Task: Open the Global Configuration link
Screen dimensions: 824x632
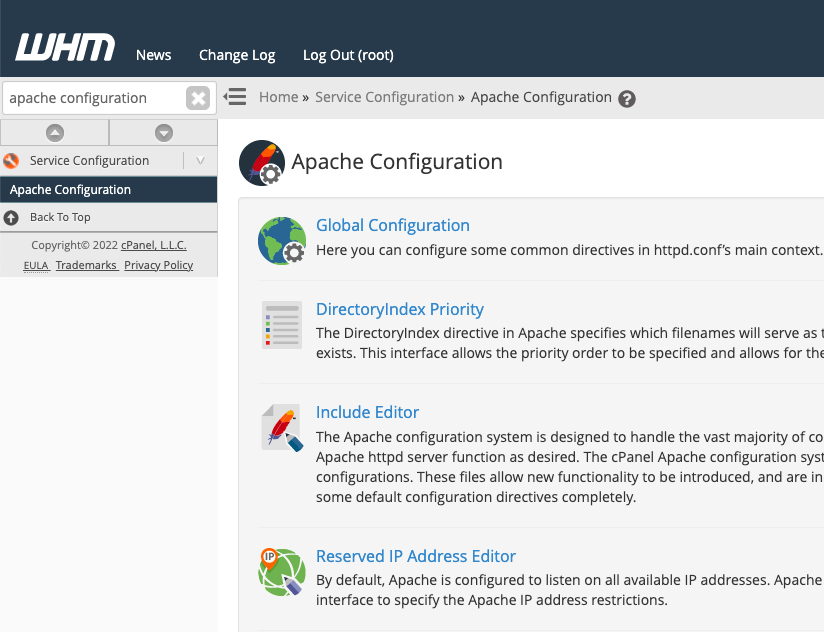Action: click(x=392, y=225)
